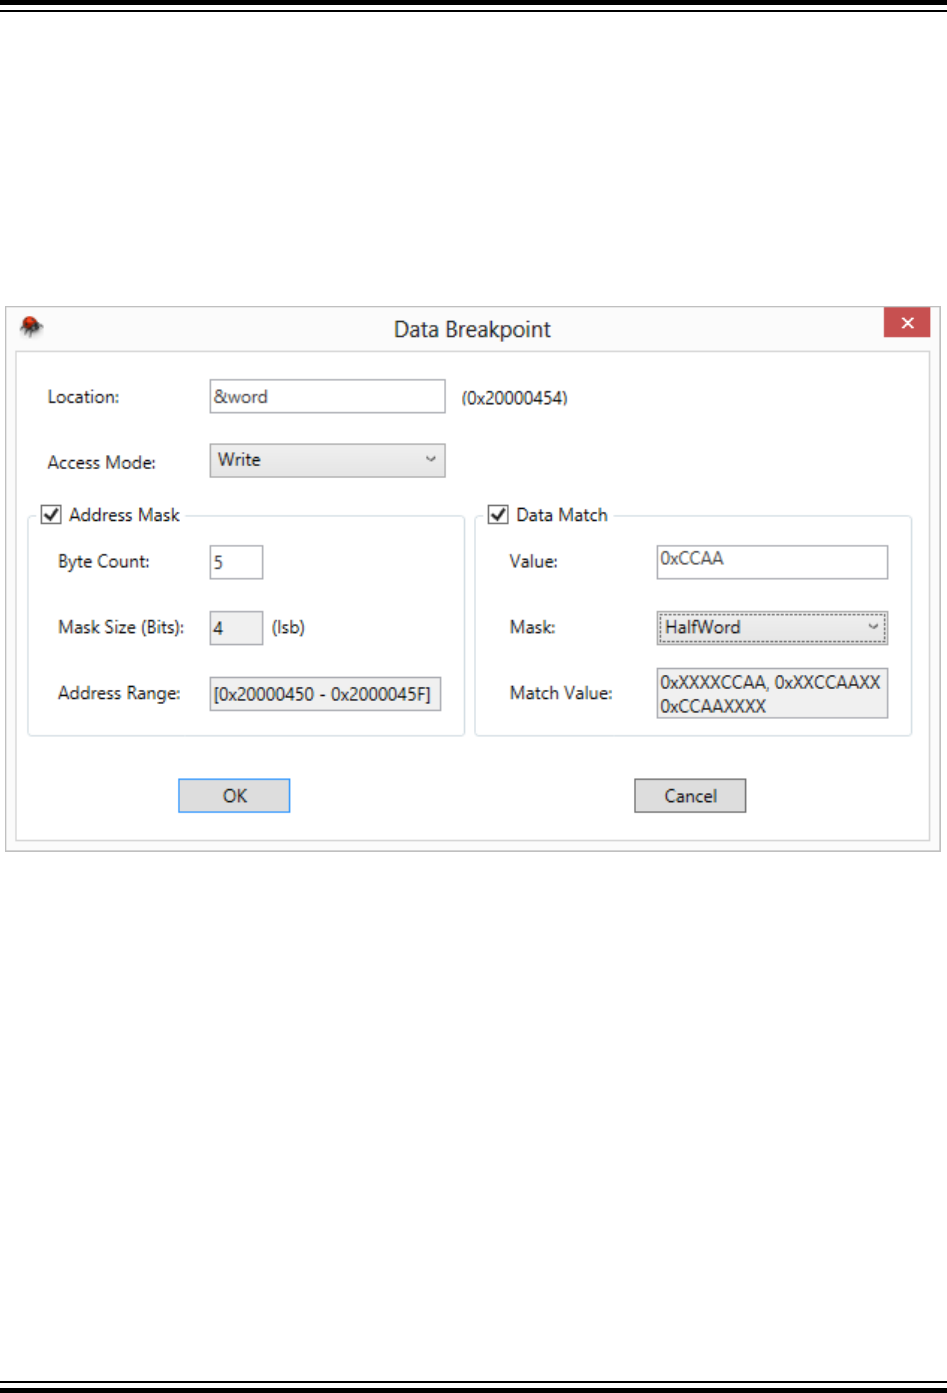Open the Mask HalfWord dropdown
This screenshot has width=947, height=1393.
[772, 628]
